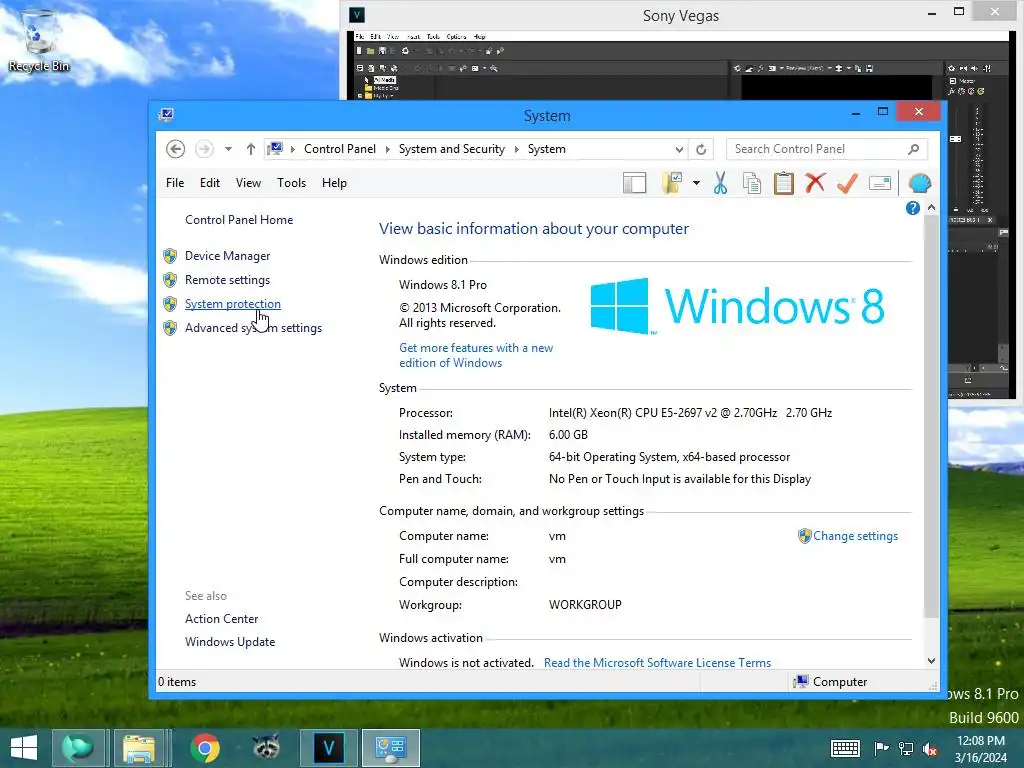Screen dimensions: 1024x768
Task: Select the Recycle Bin desktop icon
Action: pos(39,41)
